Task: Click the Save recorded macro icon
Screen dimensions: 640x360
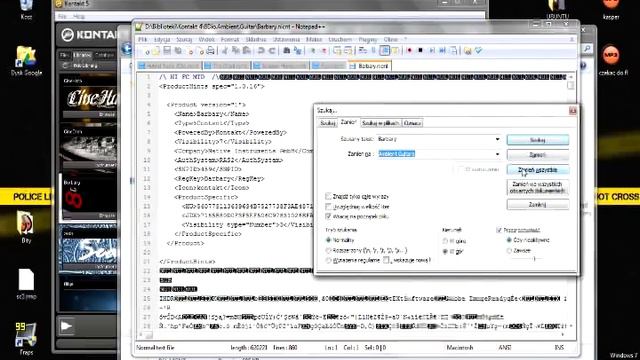Action: click(453, 51)
